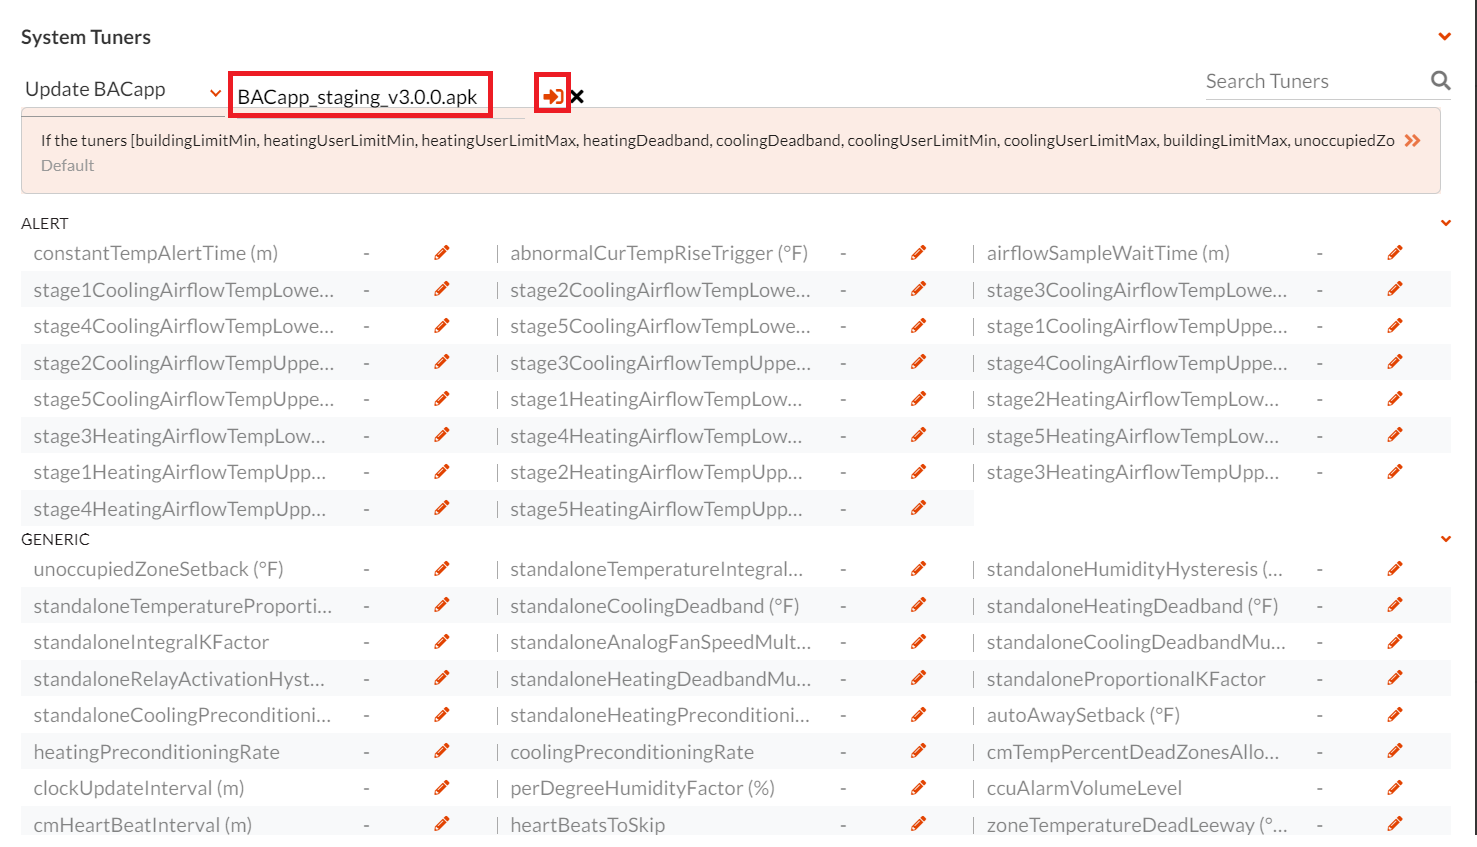Edit constantTempAlertTime using its pencil icon

[442, 253]
